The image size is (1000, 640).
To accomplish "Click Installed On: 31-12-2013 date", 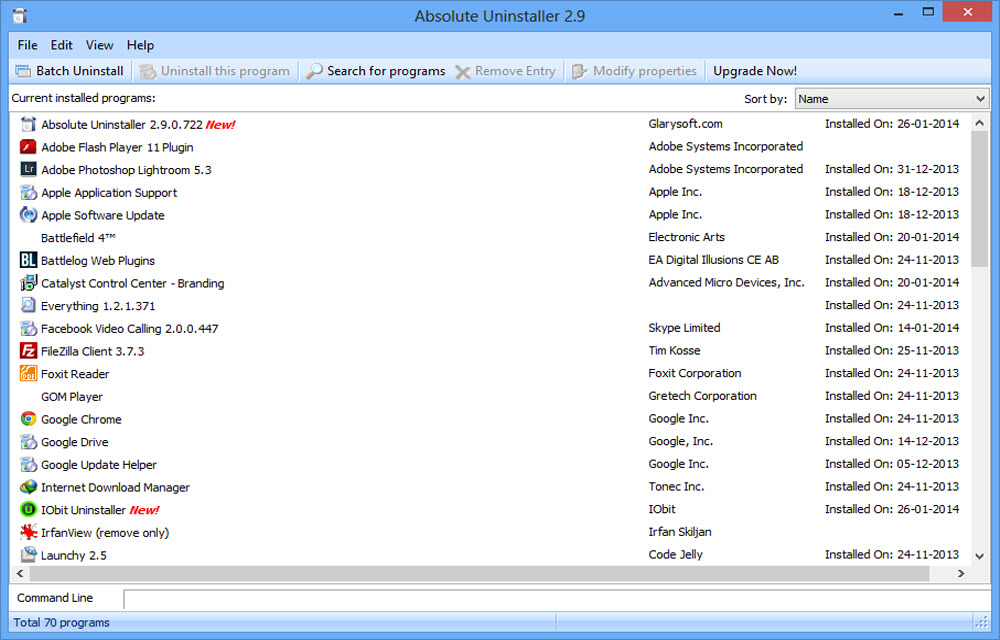I will [x=892, y=169].
